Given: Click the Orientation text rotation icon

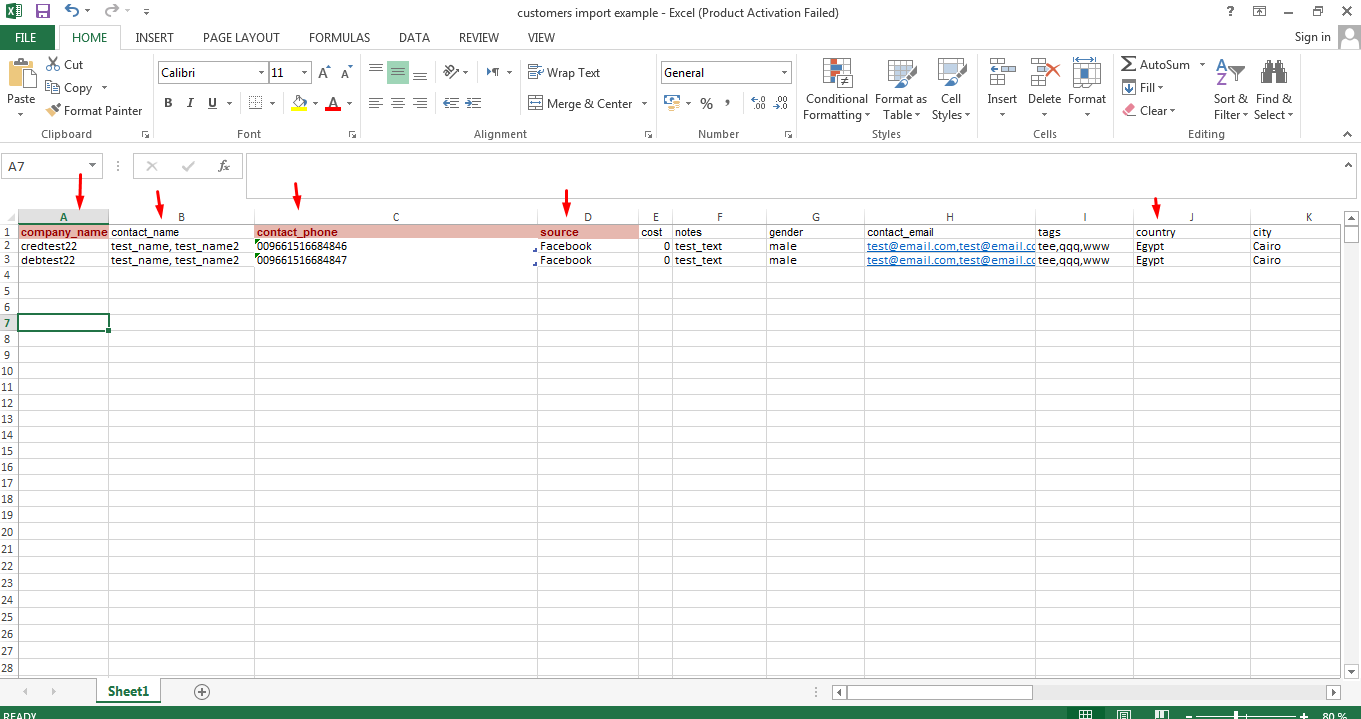Looking at the screenshot, I should tap(451, 72).
